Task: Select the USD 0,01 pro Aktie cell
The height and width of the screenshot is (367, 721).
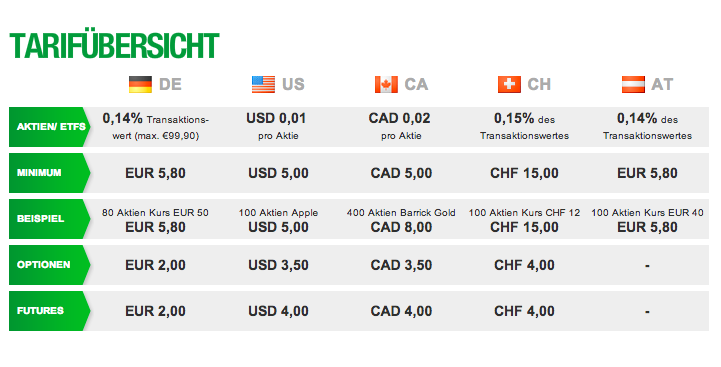Action: [x=278, y=126]
